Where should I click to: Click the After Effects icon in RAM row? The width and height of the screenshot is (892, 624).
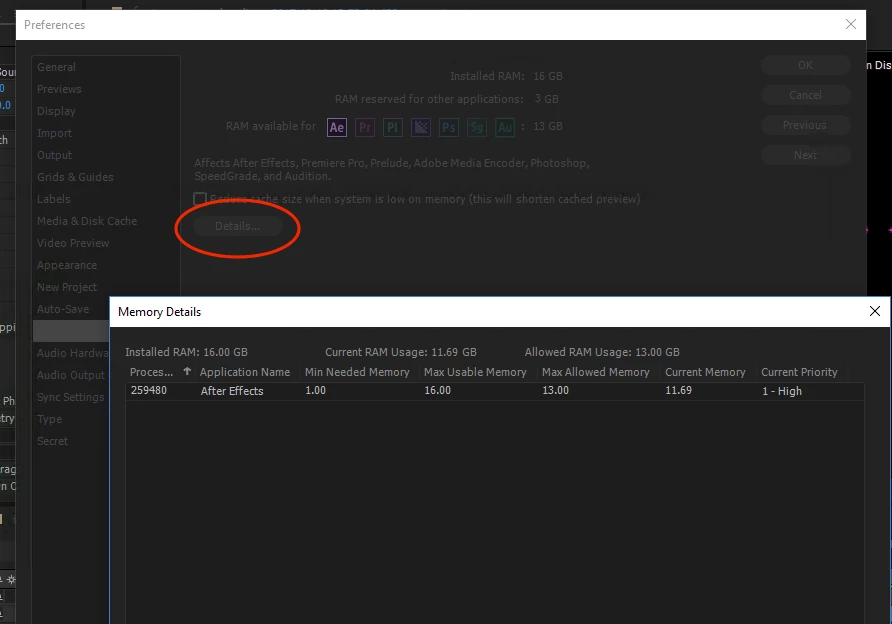click(337, 127)
